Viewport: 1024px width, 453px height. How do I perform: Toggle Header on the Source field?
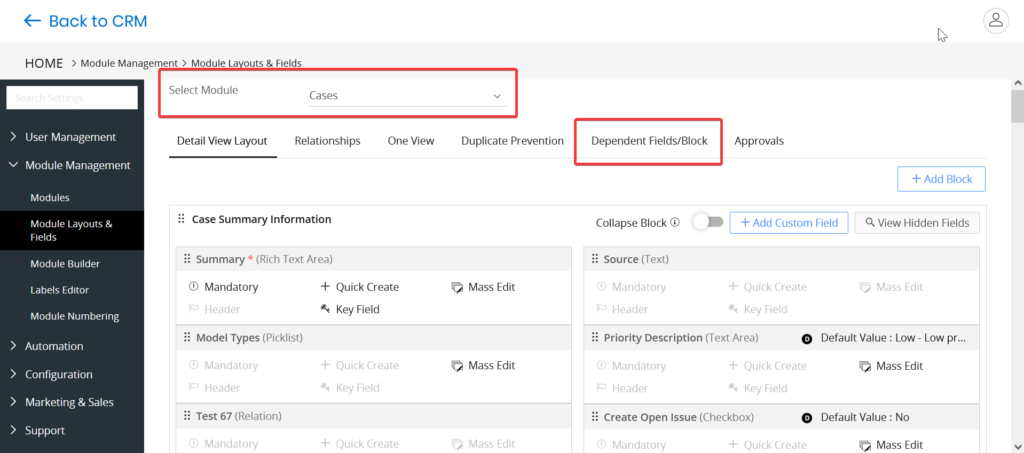(622, 309)
